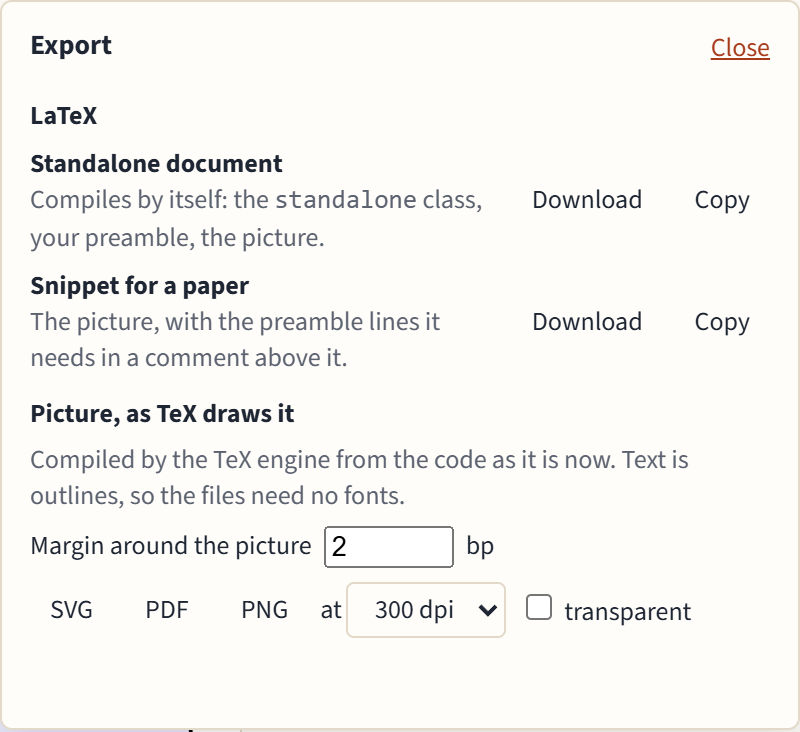Download the Snippet for a paper
This screenshot has height=732, width=800.
pos(587,322)
